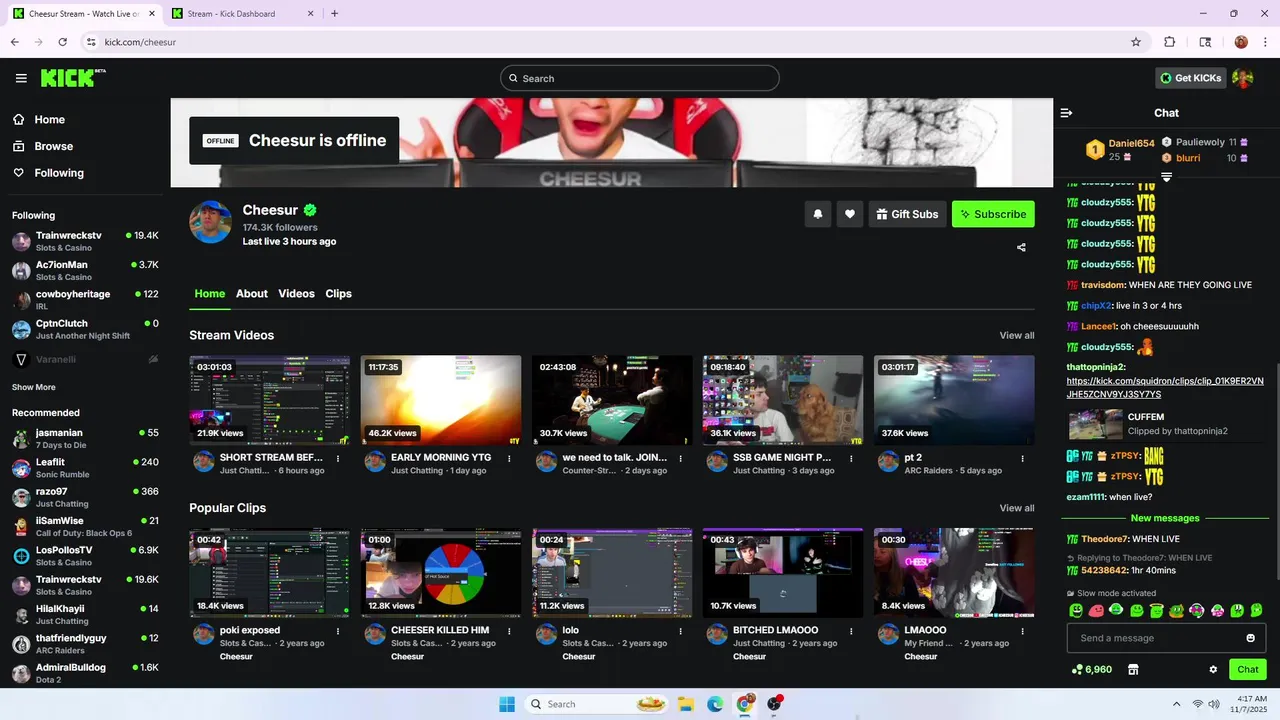Open thattopninja2's clip link in chat
This screenshot has width=1280, height=720.
pos(1165,388)
